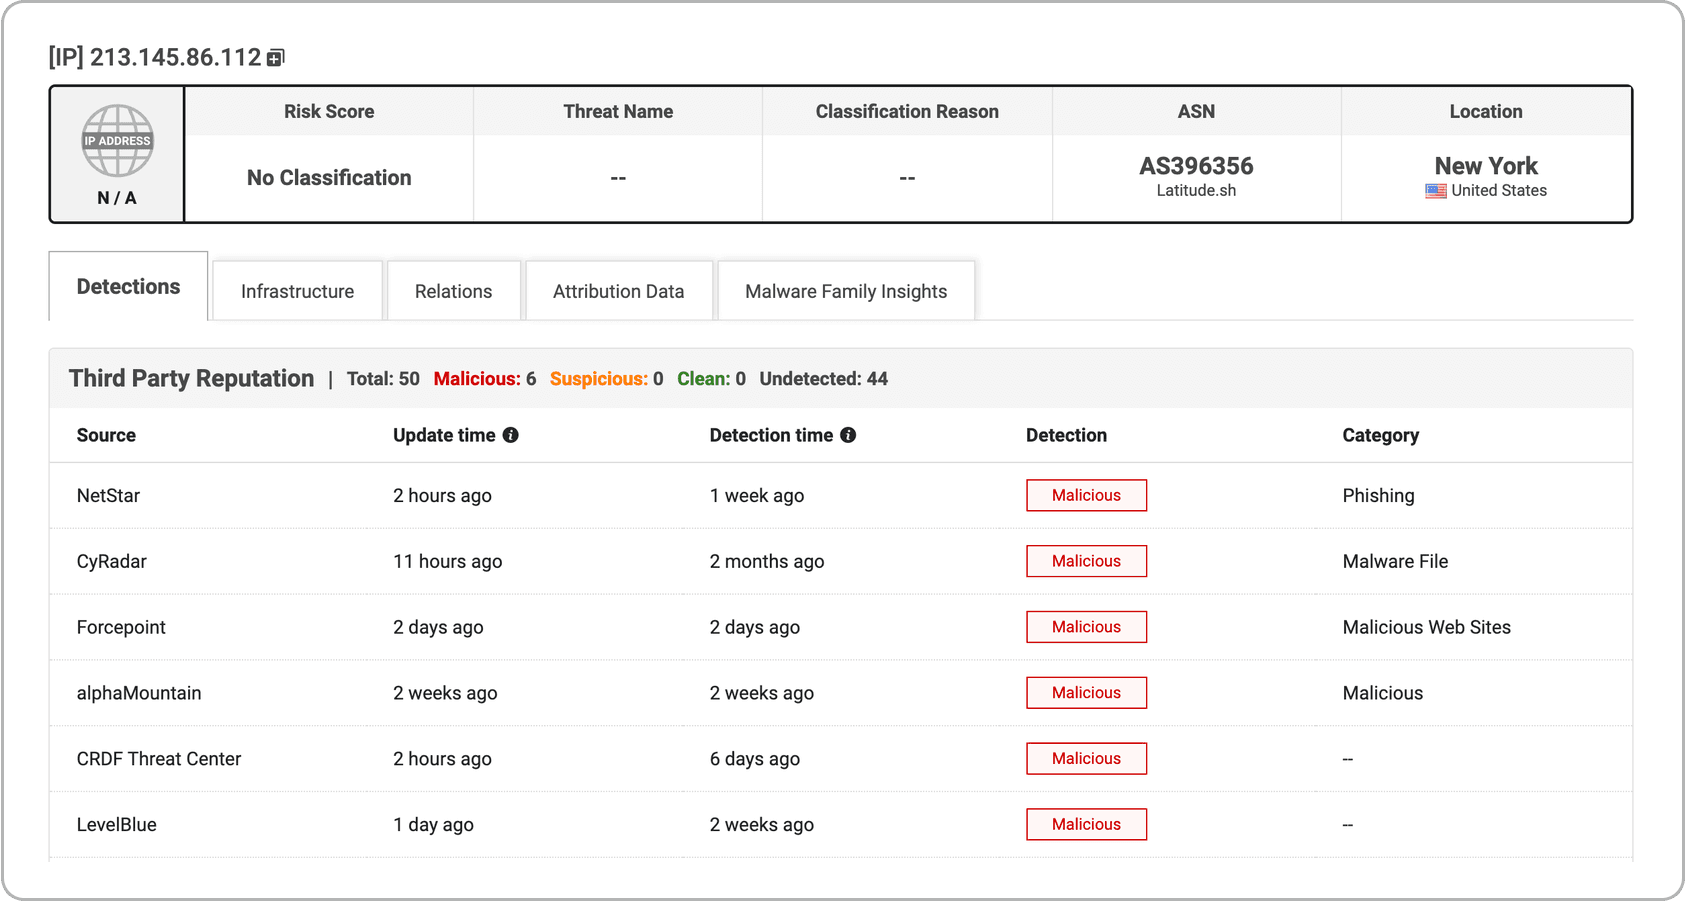This screenshot has width=1686, height=902.
Task: Click the Detection column header
Action: [1066, 435]
